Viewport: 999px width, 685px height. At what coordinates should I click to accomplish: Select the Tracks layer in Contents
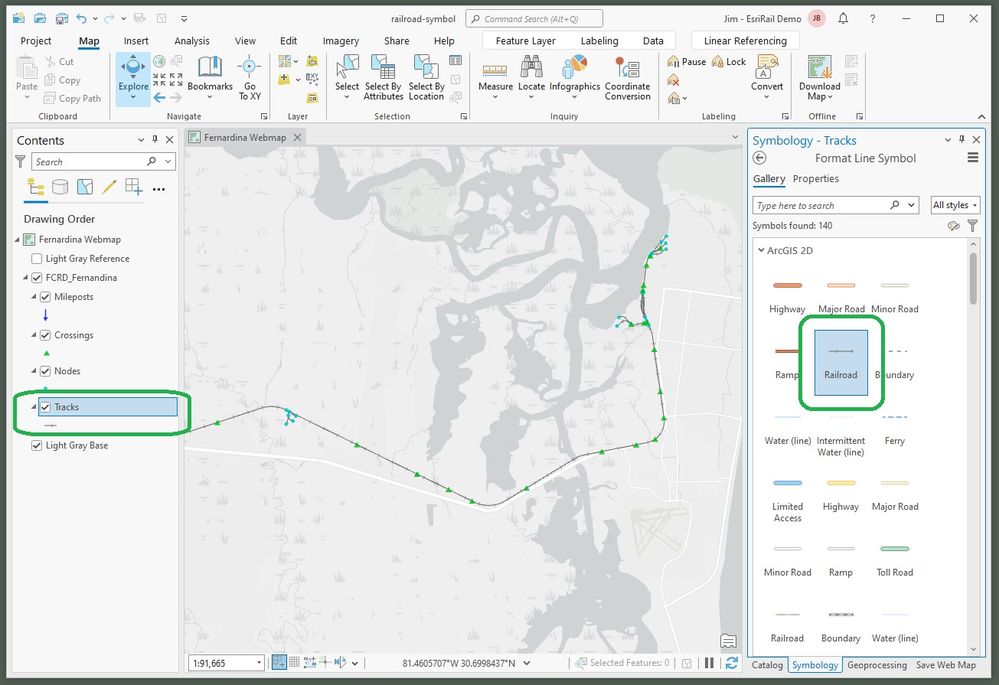[x=108, y=407]
